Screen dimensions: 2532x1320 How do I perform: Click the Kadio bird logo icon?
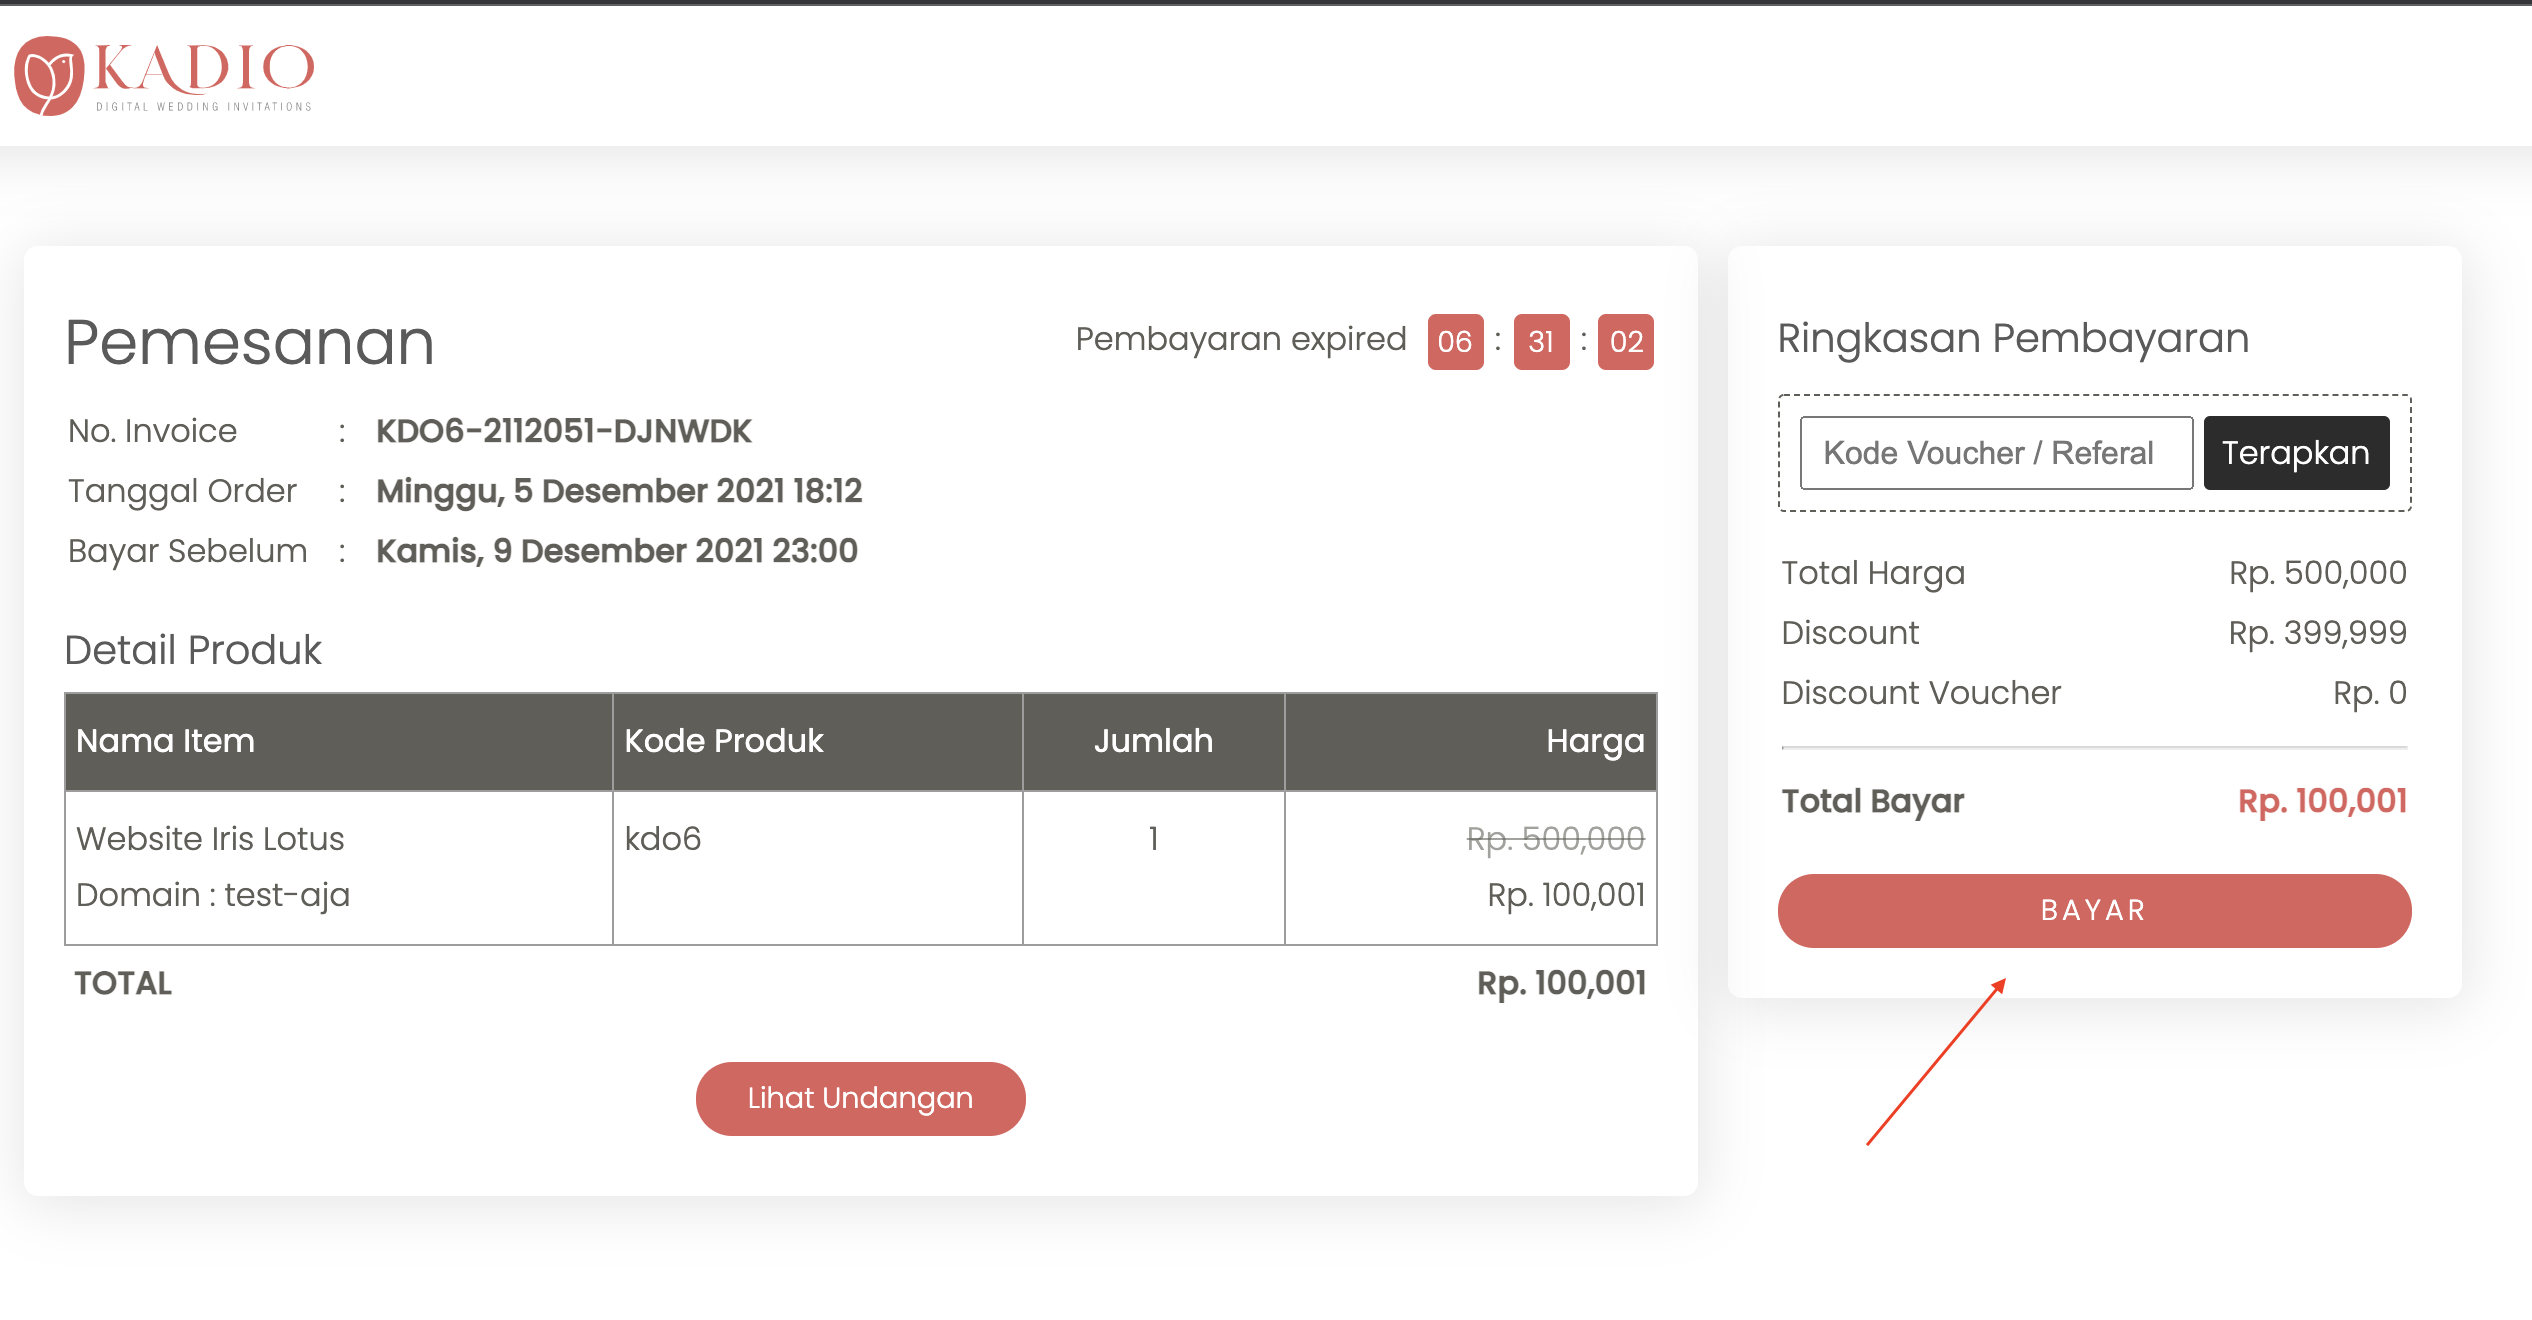click(48, 76)
